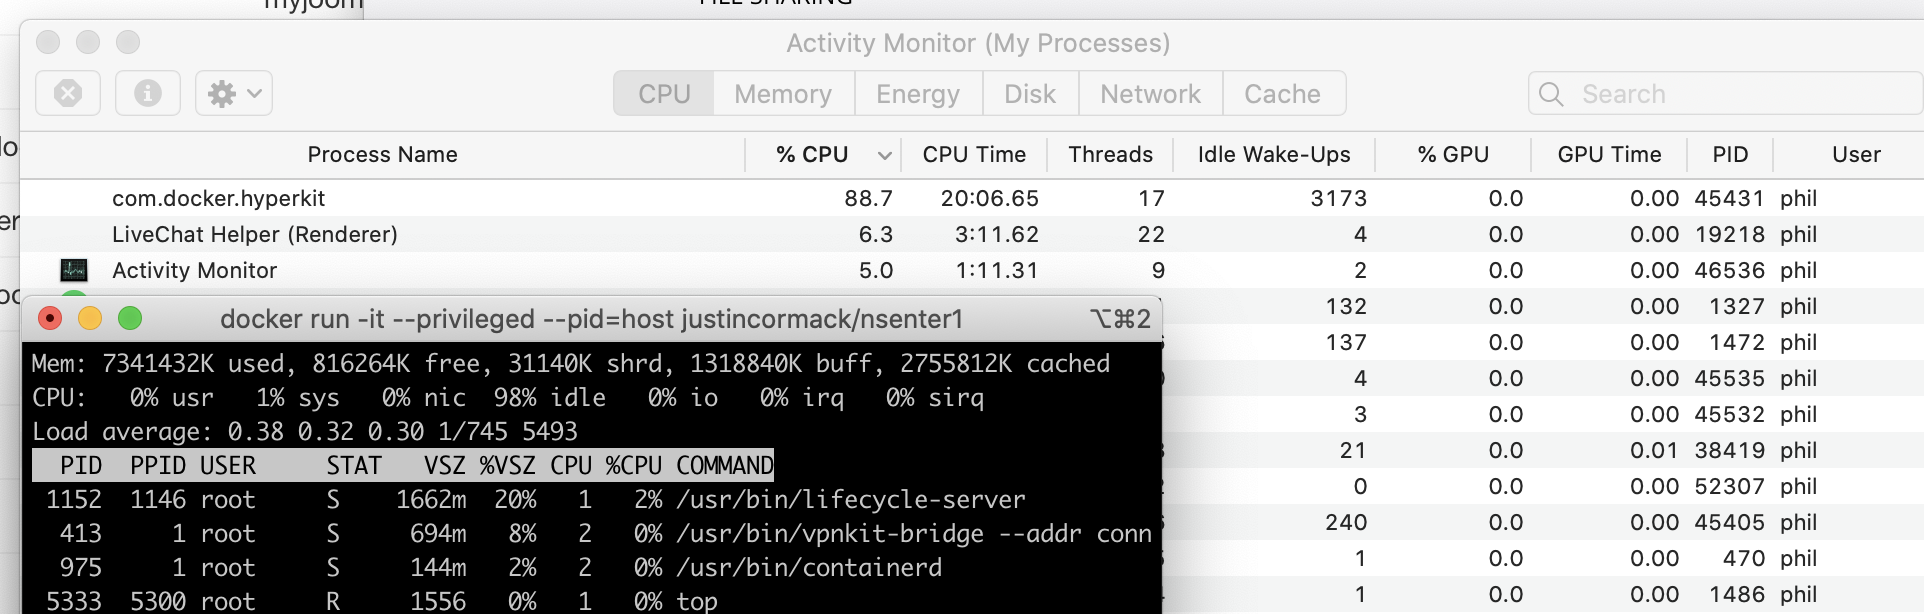Image resolution: width=1924 pixels, height=614 pixels.
Task: Click the Quit Process (x) toolbar button
Action: point(68,94)
